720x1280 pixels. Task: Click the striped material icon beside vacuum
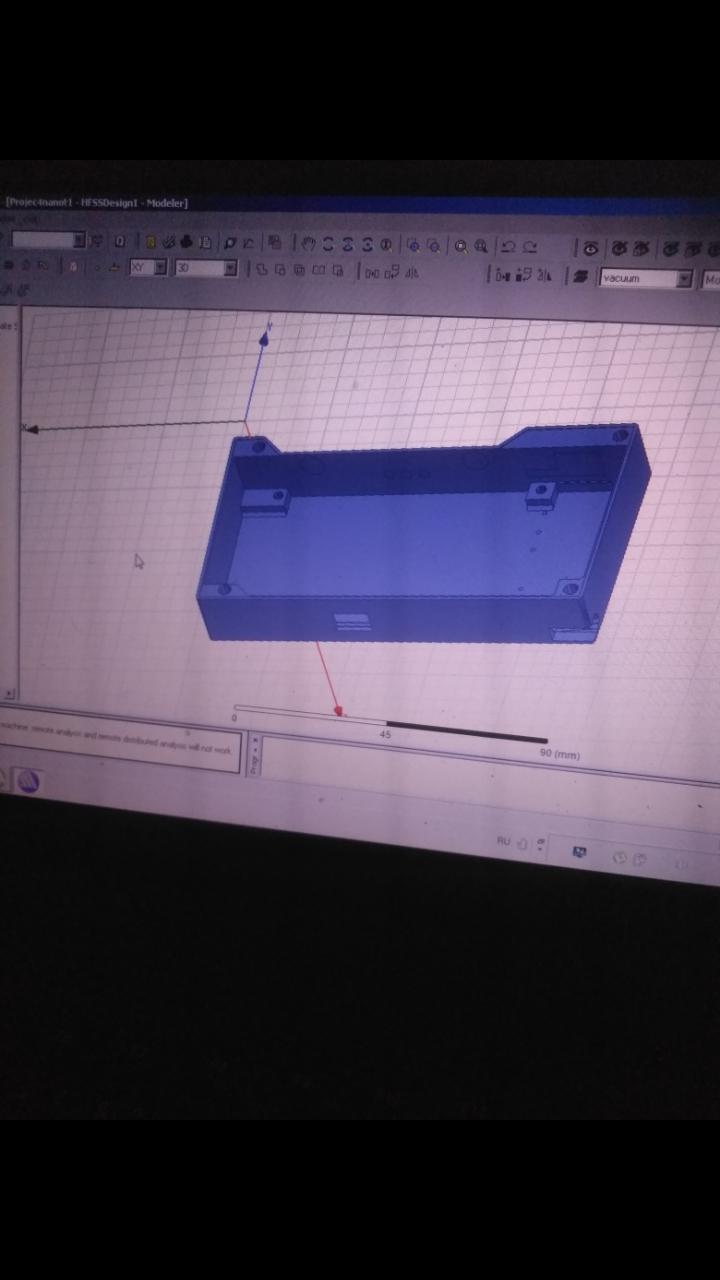(579, 277)
